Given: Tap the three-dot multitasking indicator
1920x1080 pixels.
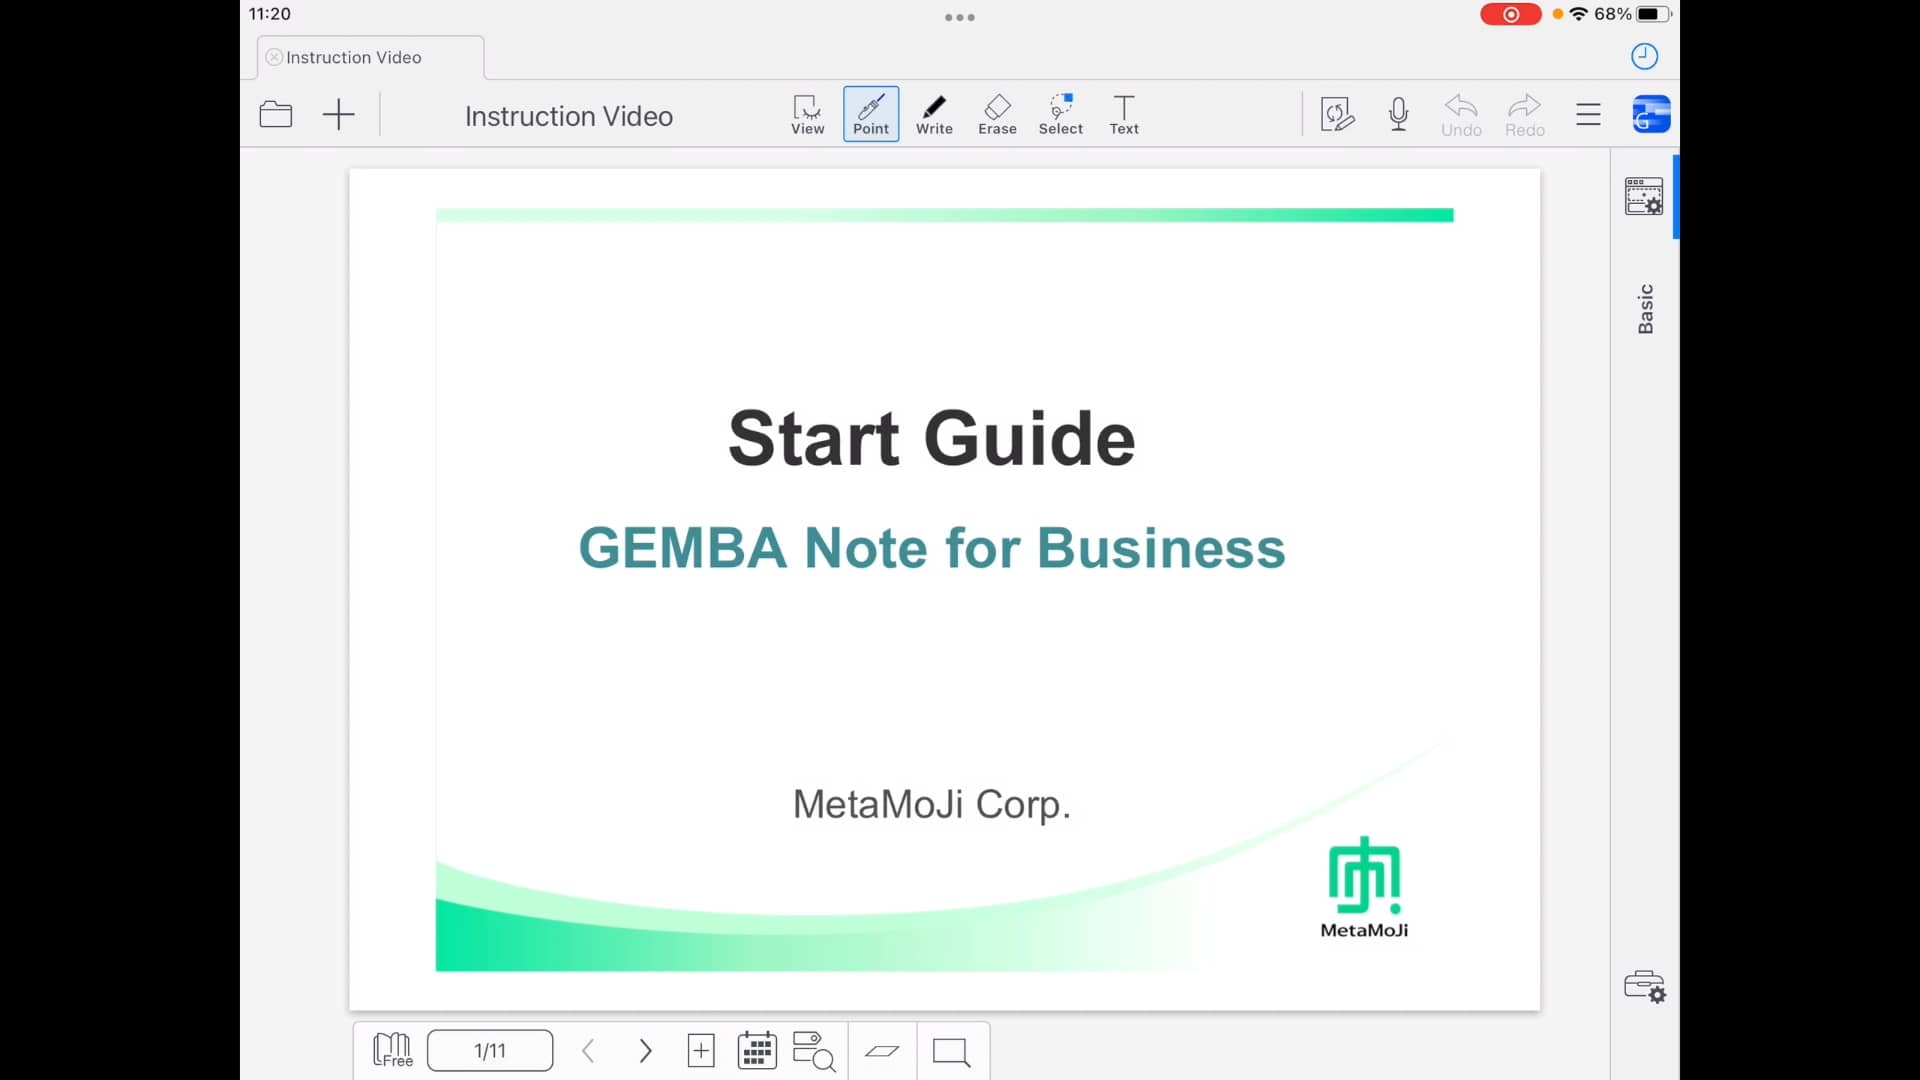Looking at the screenshot, I should click(x=960, y=17).
